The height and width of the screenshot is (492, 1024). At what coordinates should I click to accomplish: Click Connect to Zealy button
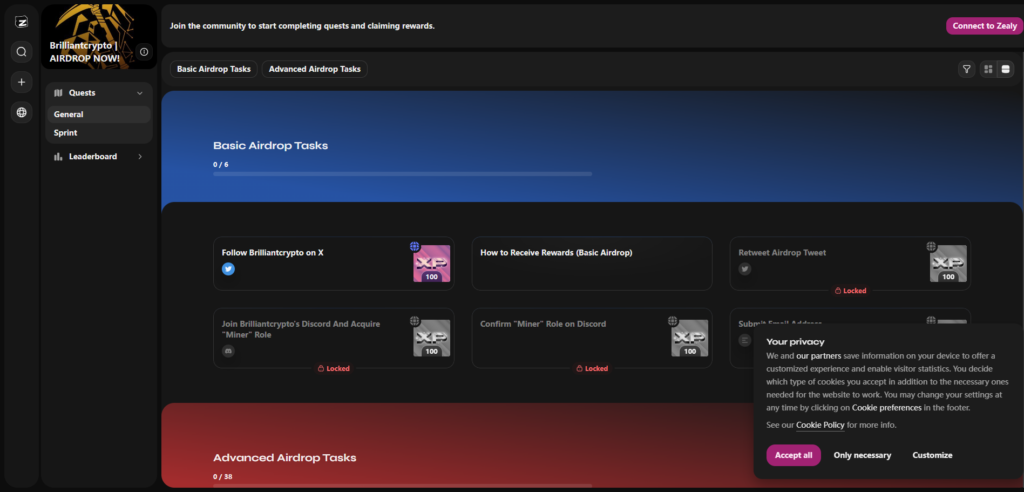coord(985,26)
